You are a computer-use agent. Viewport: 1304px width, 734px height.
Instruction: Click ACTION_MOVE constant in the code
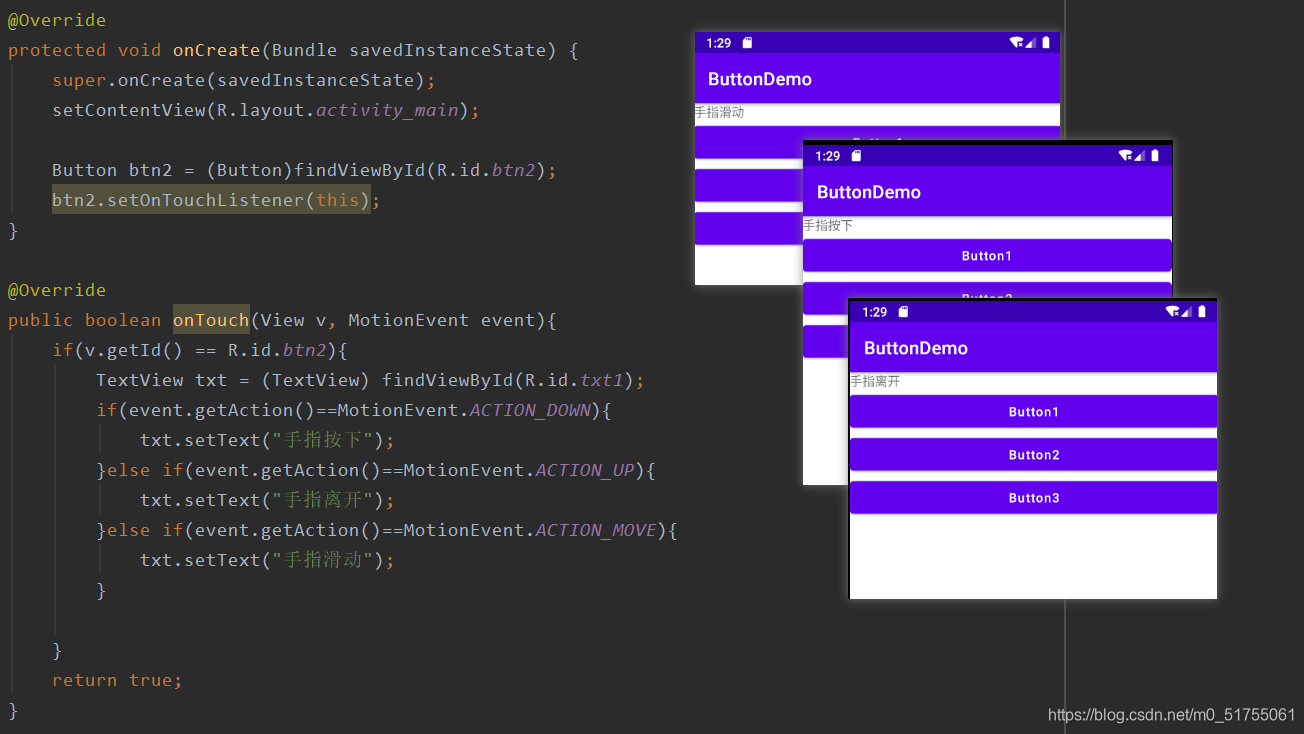596,530
